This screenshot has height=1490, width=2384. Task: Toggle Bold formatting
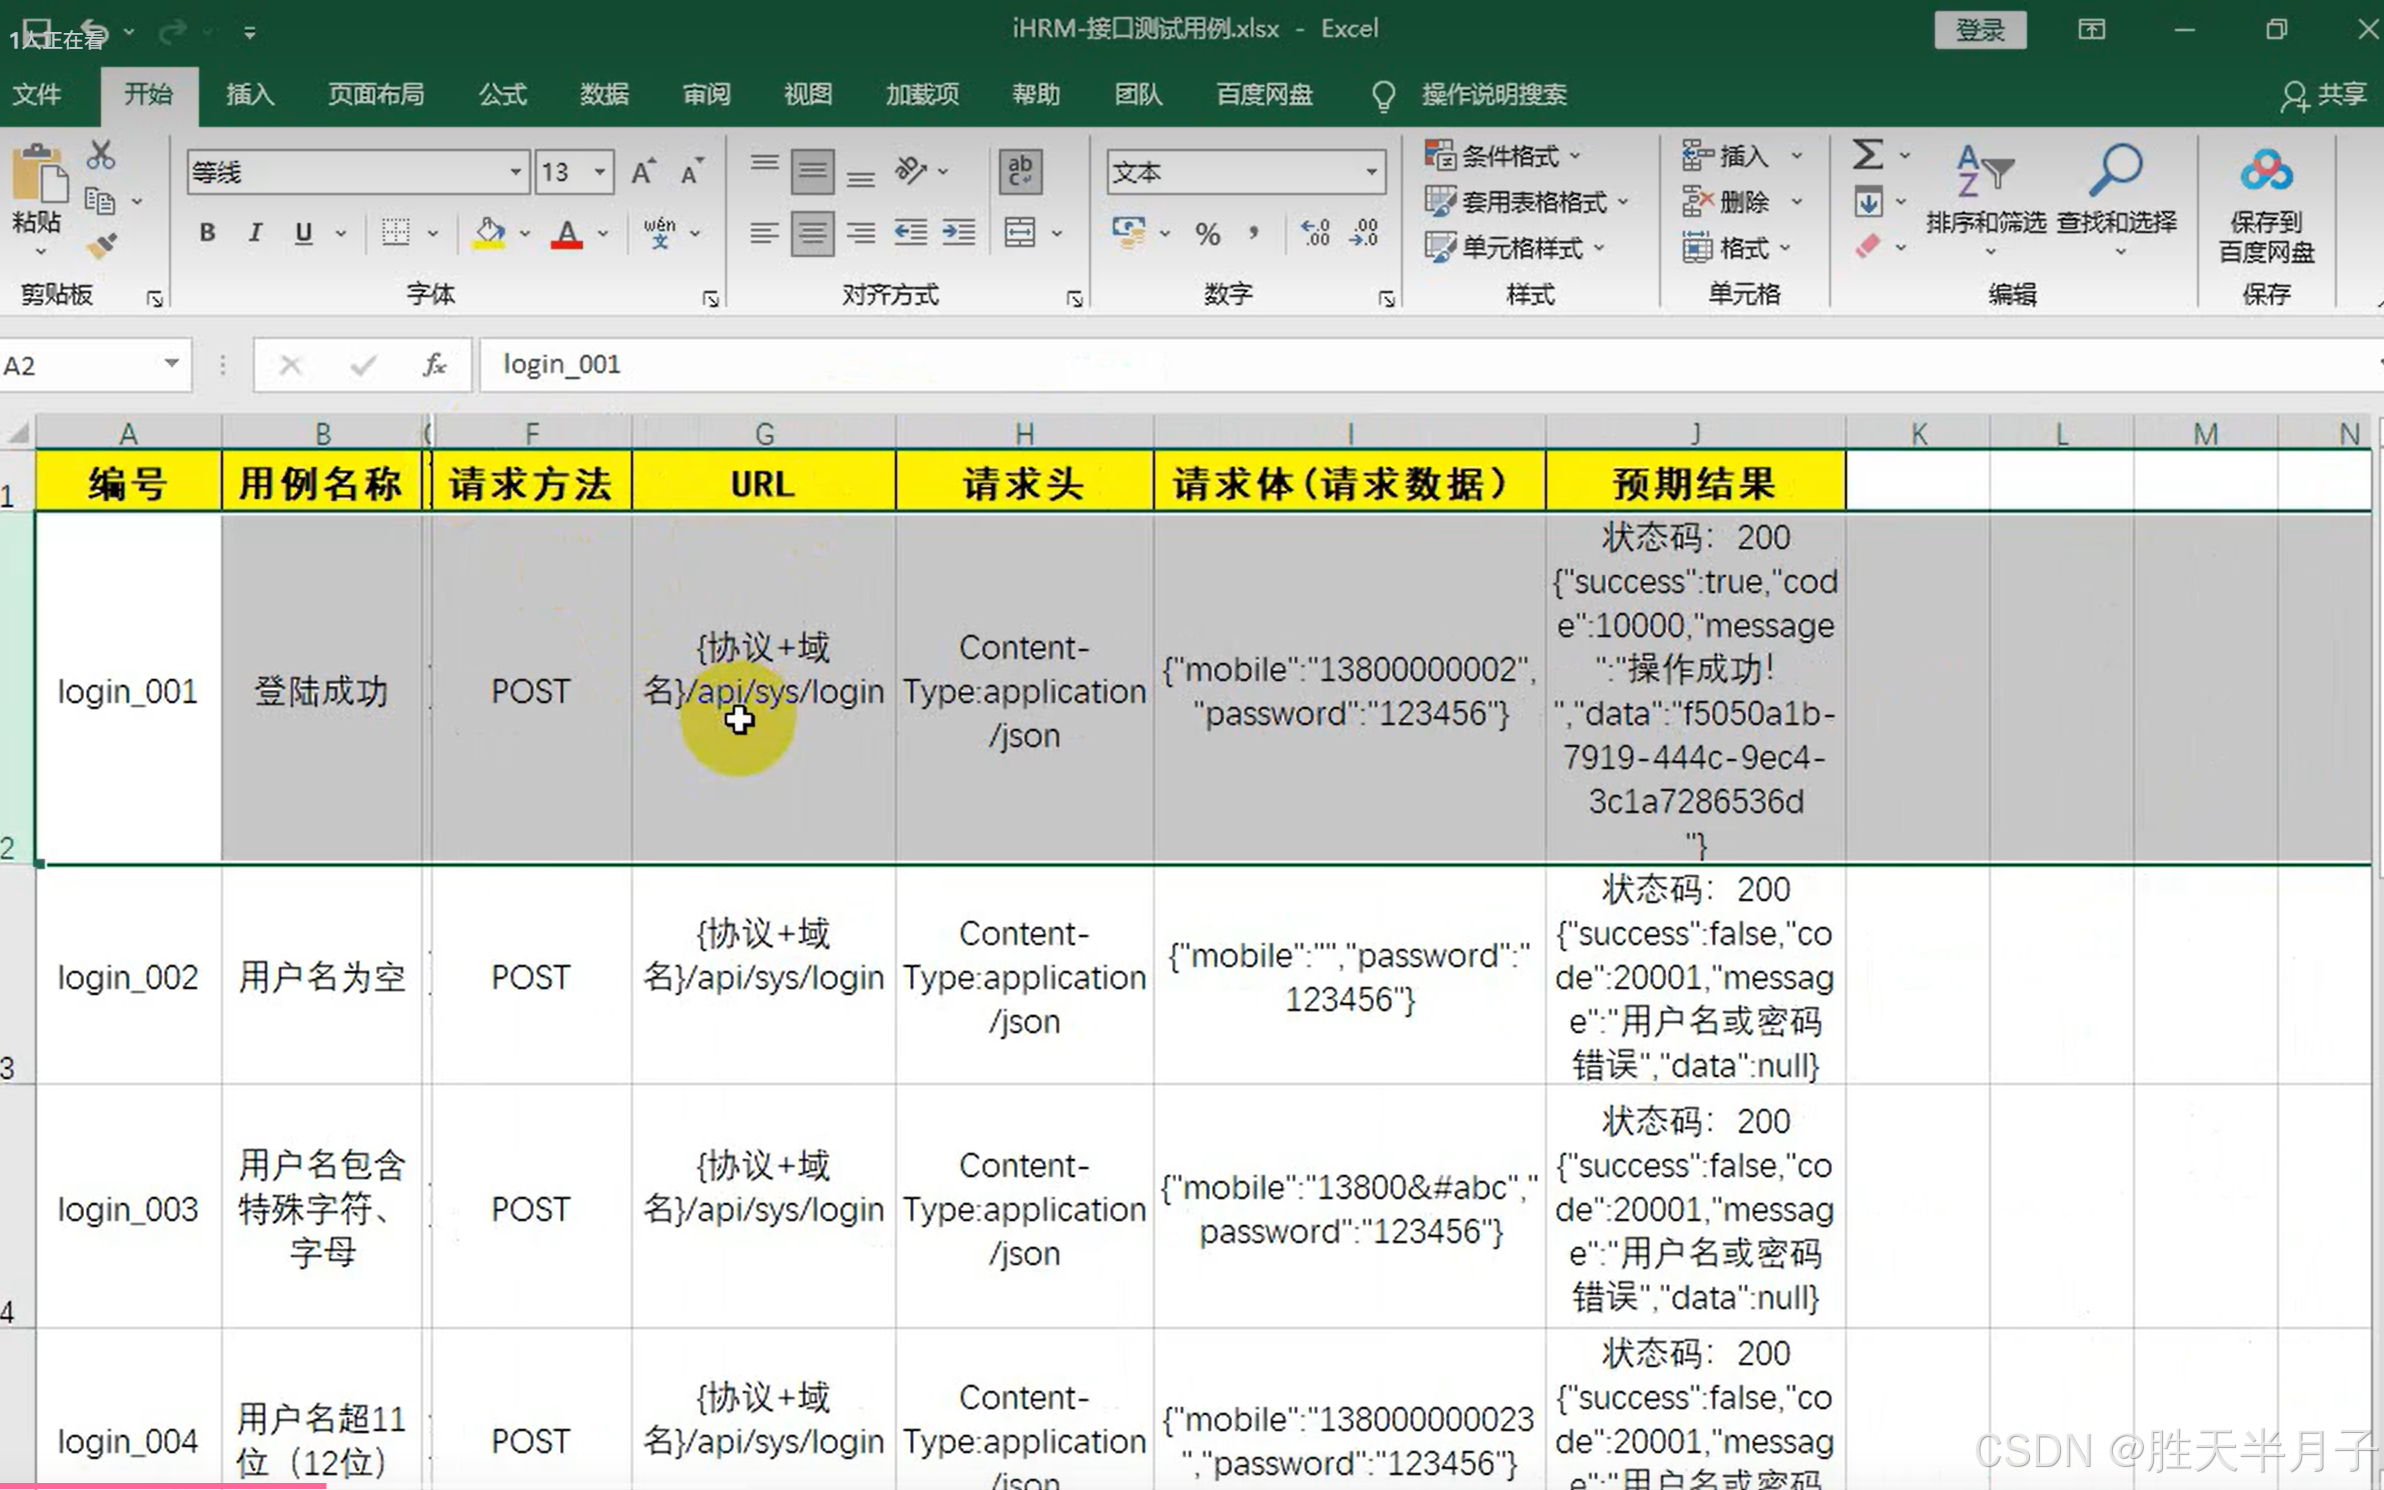(x=207, y=233)
